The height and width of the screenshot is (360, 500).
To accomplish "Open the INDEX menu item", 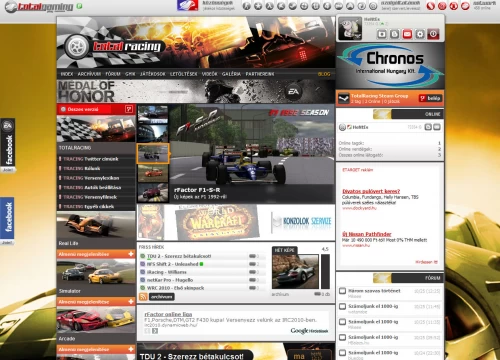I will [67, 74].
